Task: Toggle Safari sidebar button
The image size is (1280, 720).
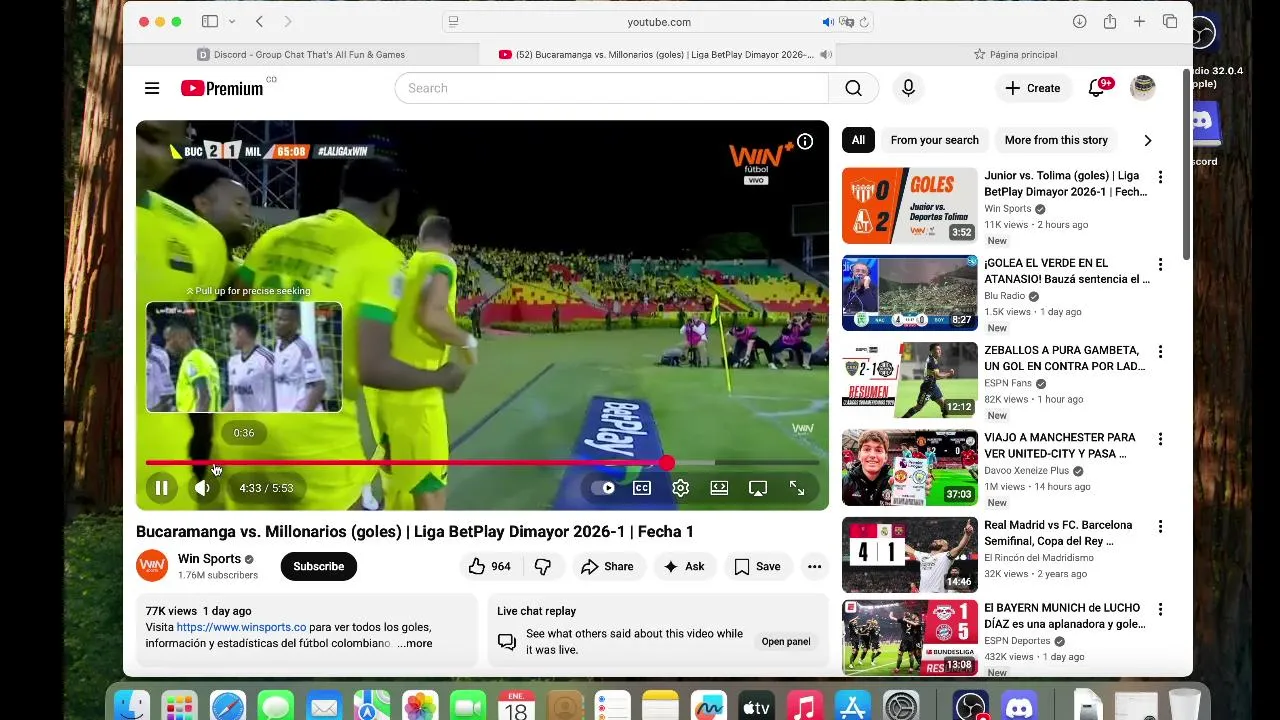Action: point(210,22)
